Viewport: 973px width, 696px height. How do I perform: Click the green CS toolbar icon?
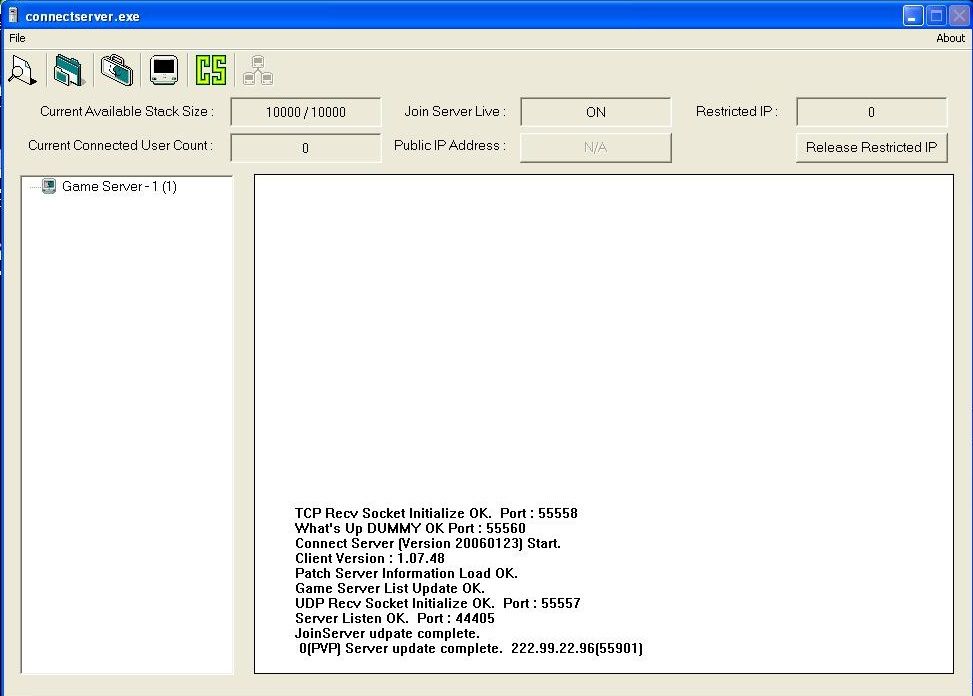click(x=211, y=70)
